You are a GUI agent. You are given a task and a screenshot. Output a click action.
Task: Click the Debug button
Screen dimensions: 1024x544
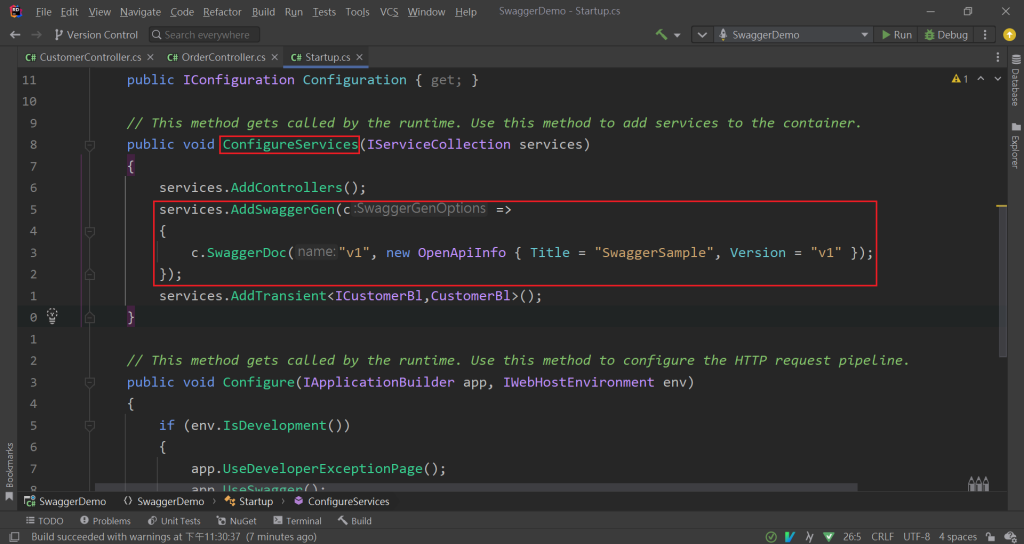[946, 35]
